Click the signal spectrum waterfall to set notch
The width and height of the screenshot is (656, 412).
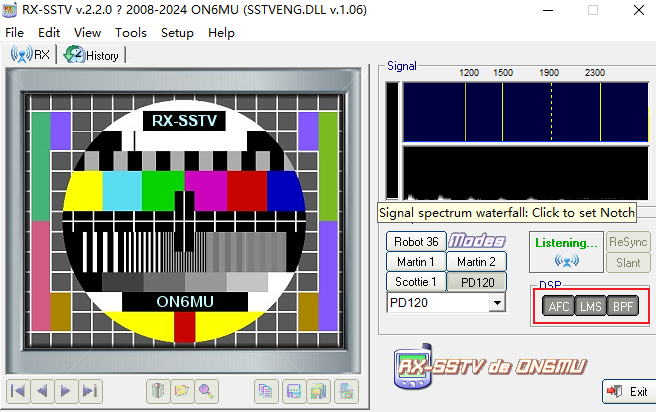[526, 173]
